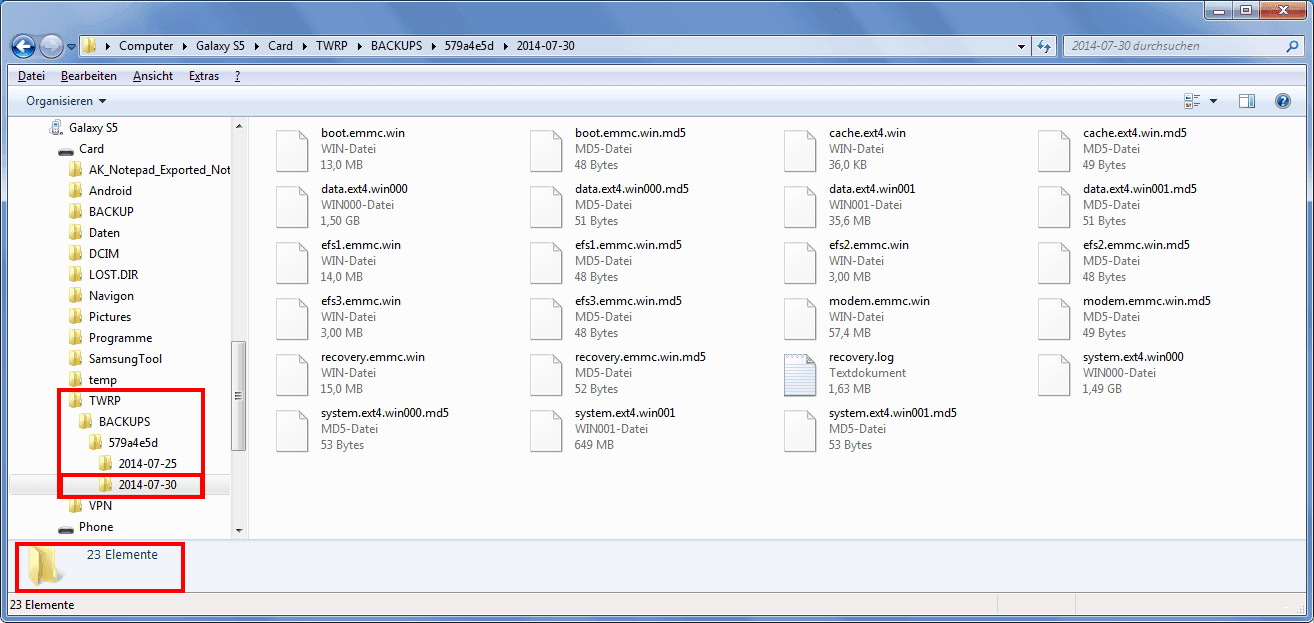Click the file name efs1.emmc.win.md5

pyautogui.click(x=629, y=245)
